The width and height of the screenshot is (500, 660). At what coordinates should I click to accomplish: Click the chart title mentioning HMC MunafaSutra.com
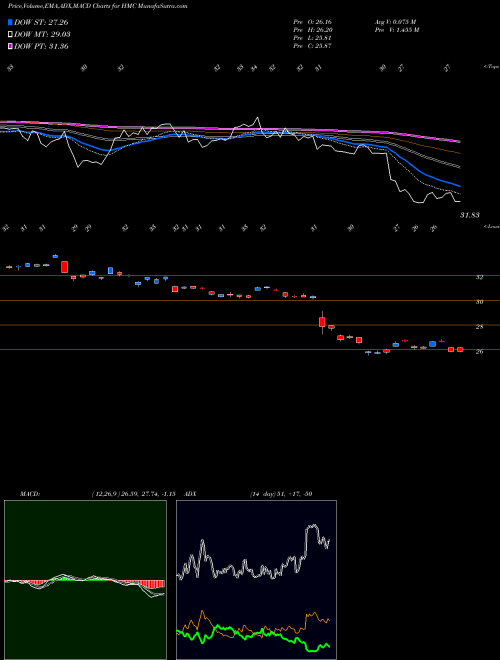(98, 6)
